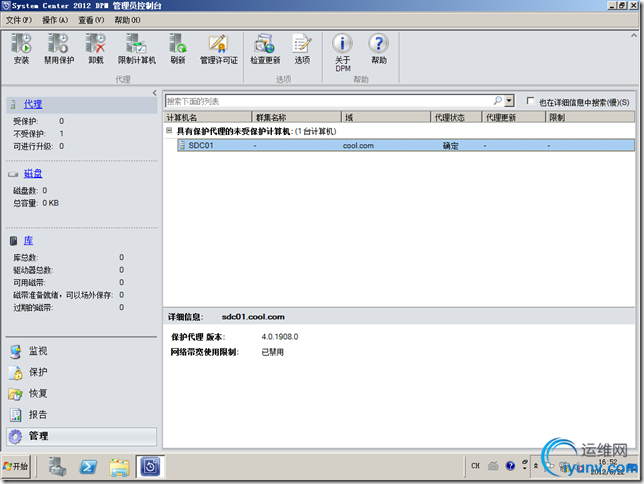Select the SDC01 computer row
This screenshot has height=484, width=644.
click(406, 145)
